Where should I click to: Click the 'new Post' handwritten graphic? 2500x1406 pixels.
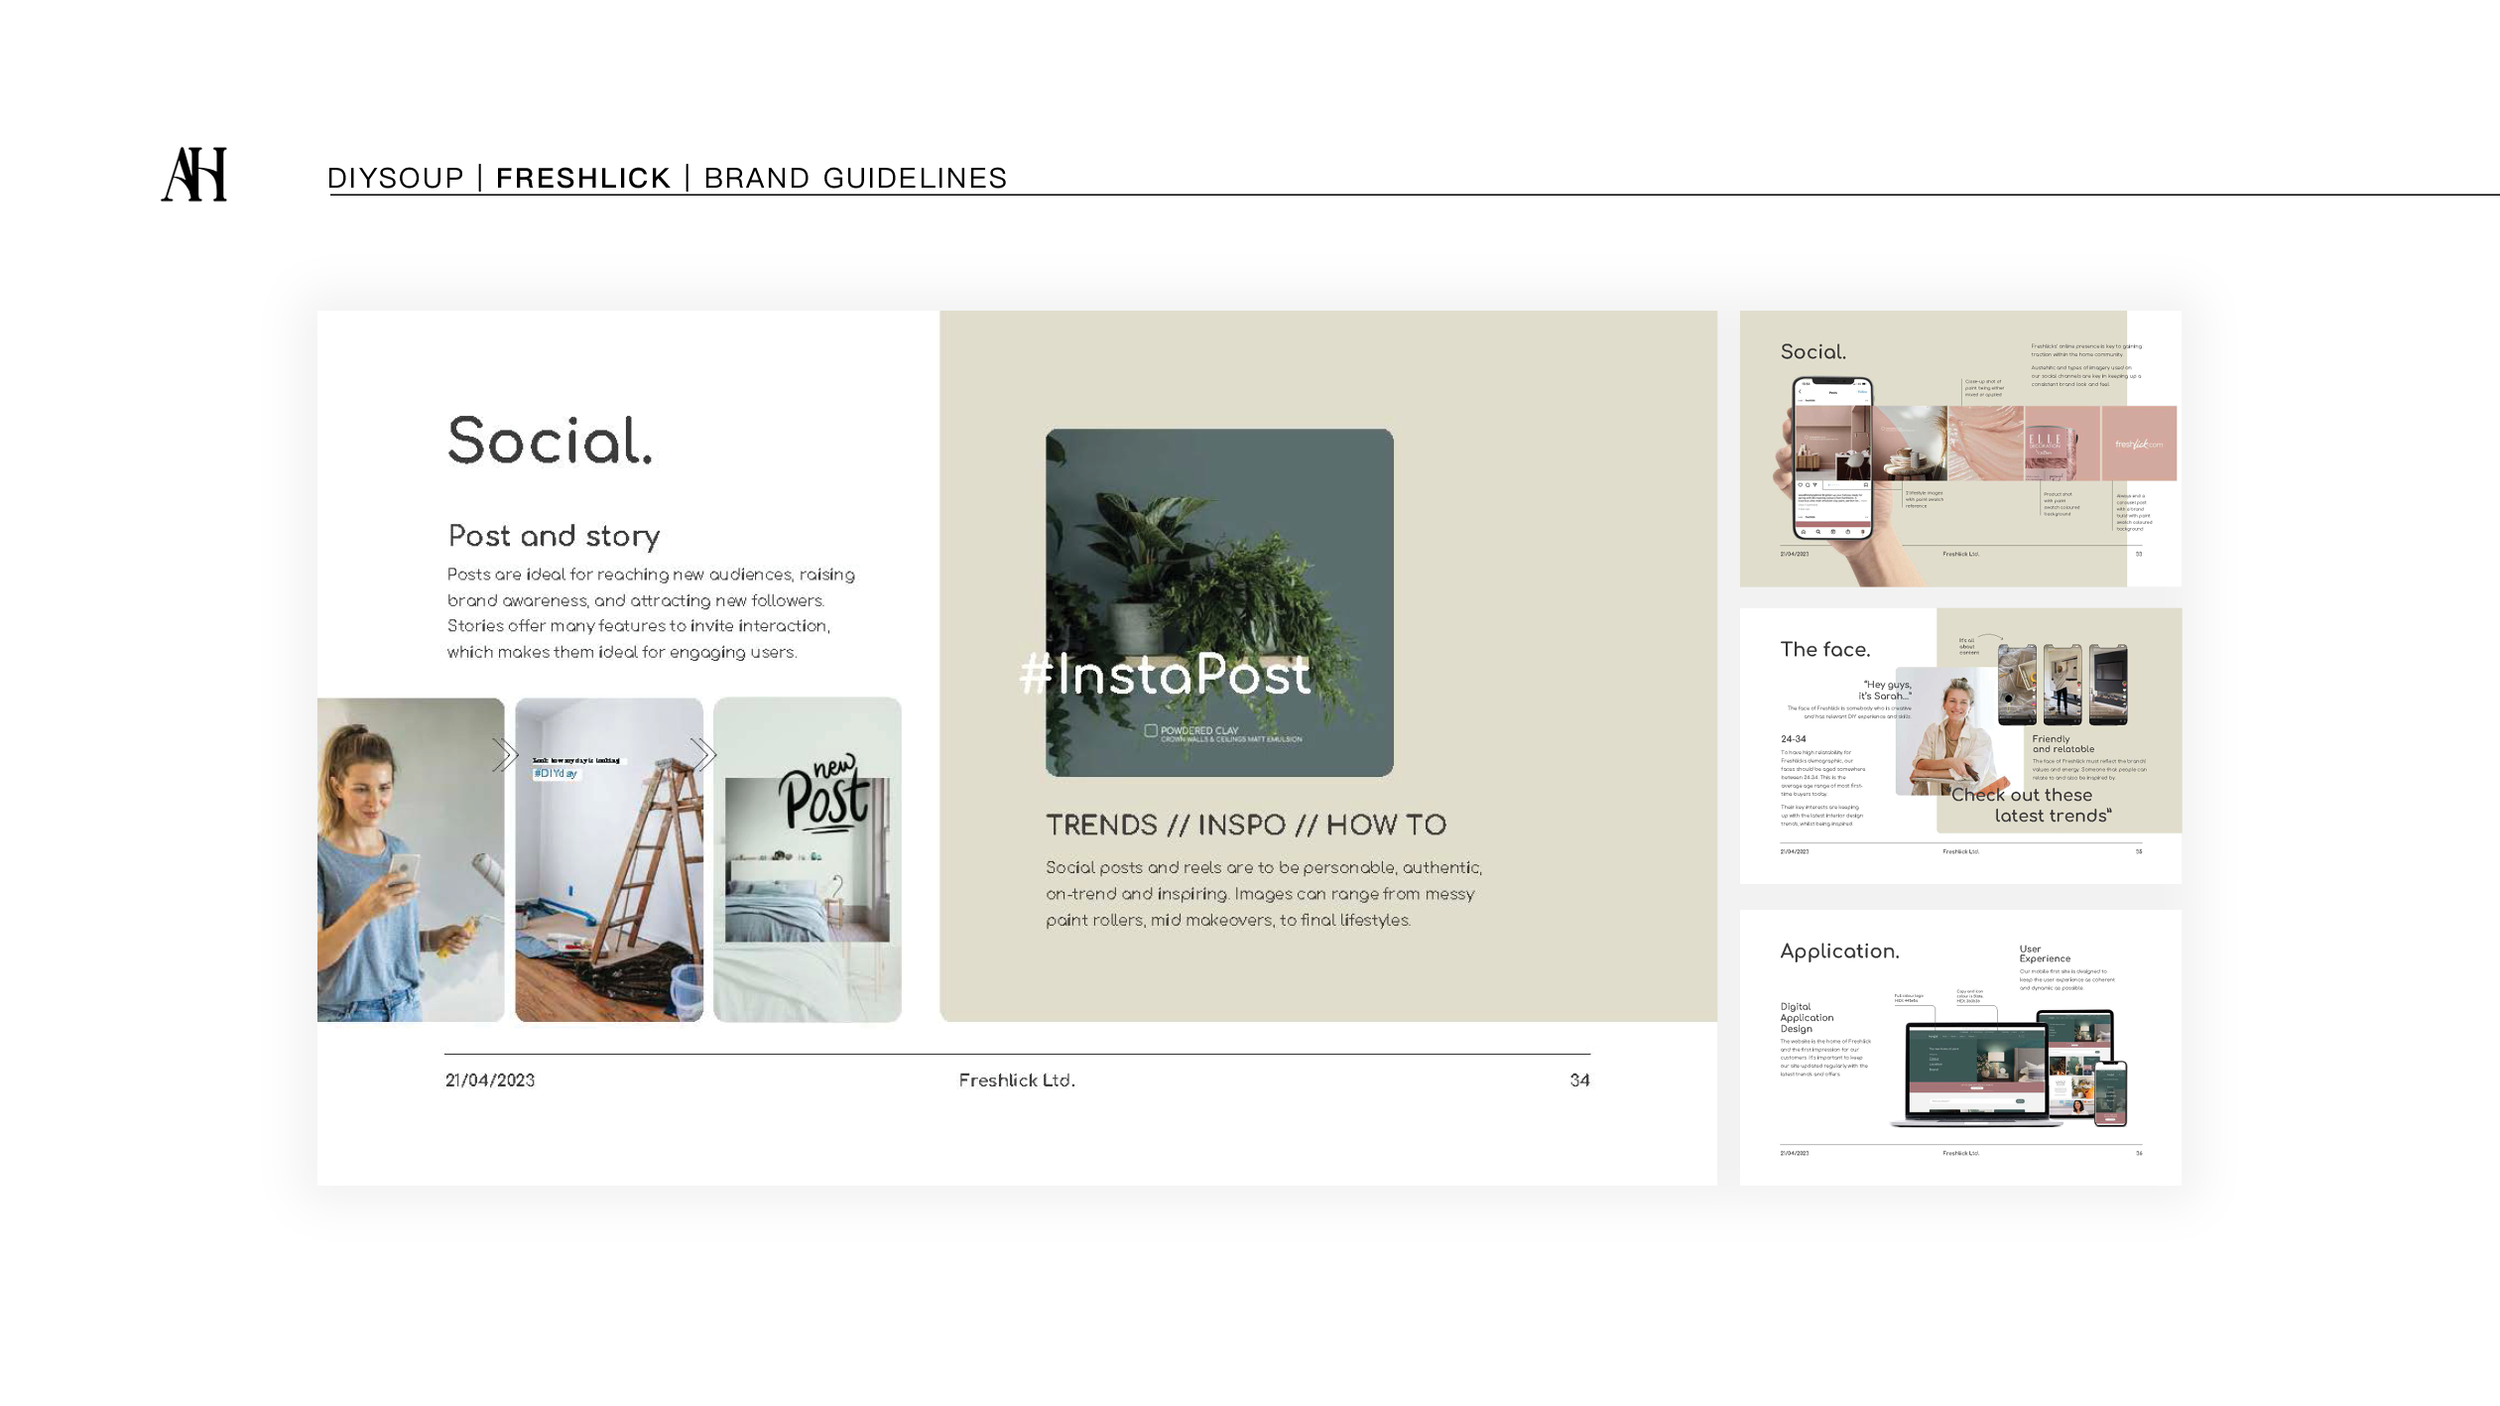(823, 796)
